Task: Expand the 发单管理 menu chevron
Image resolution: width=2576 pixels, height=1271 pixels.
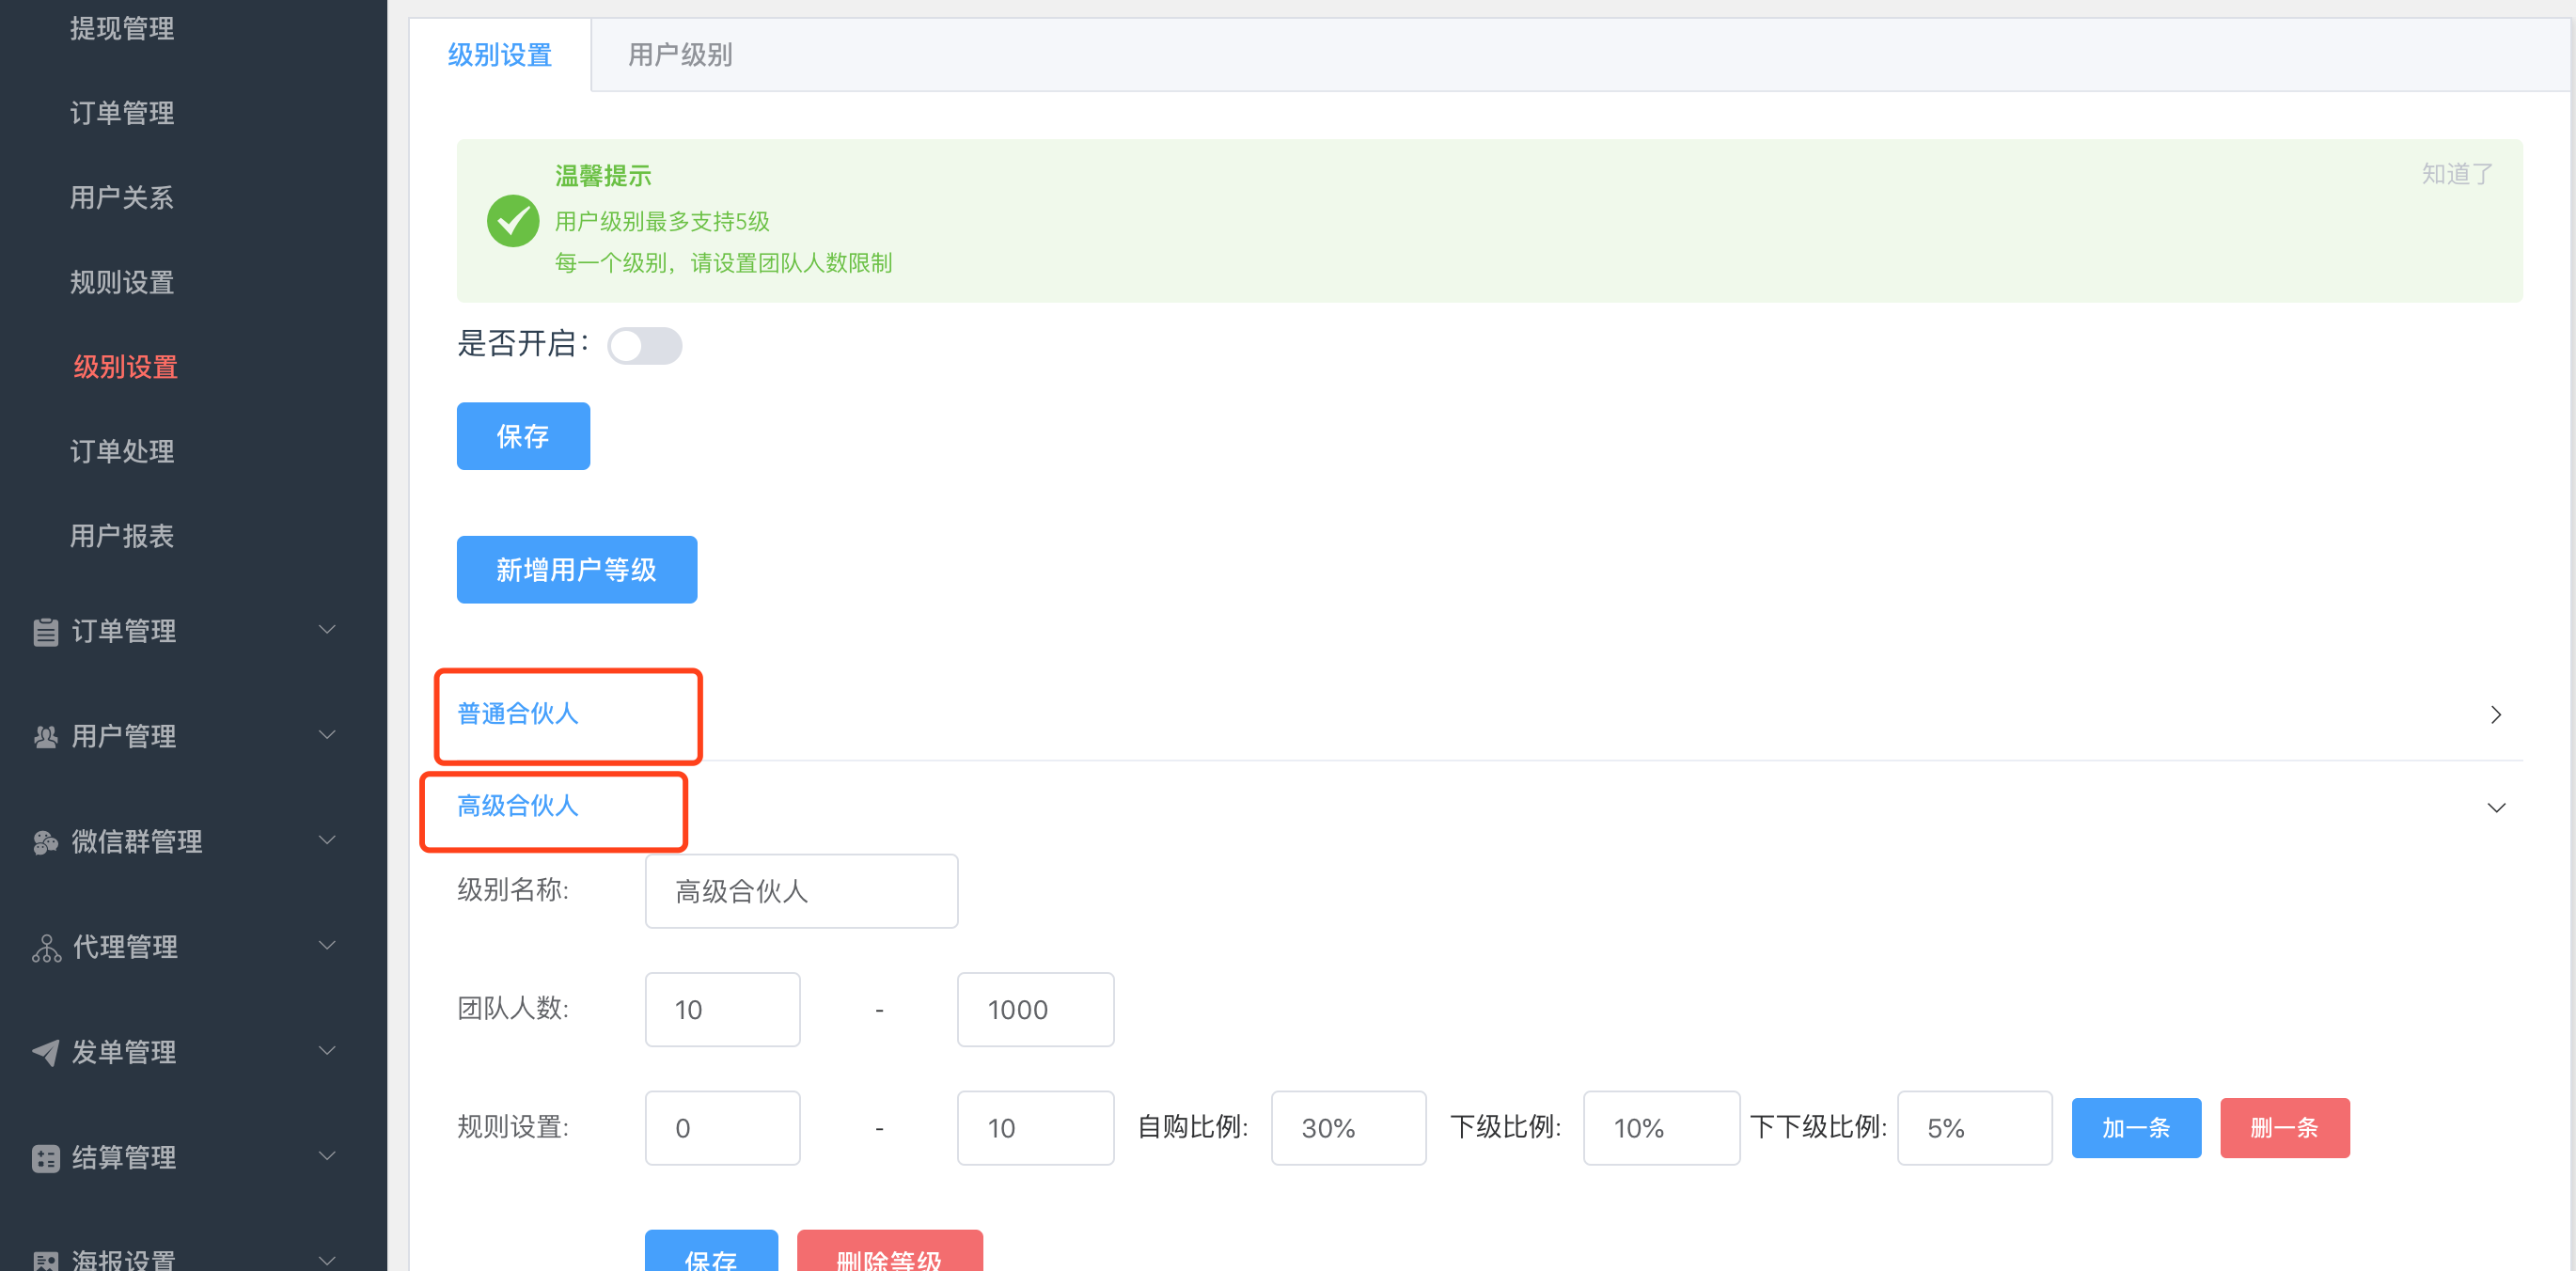Action: (x=327, y=1050)
